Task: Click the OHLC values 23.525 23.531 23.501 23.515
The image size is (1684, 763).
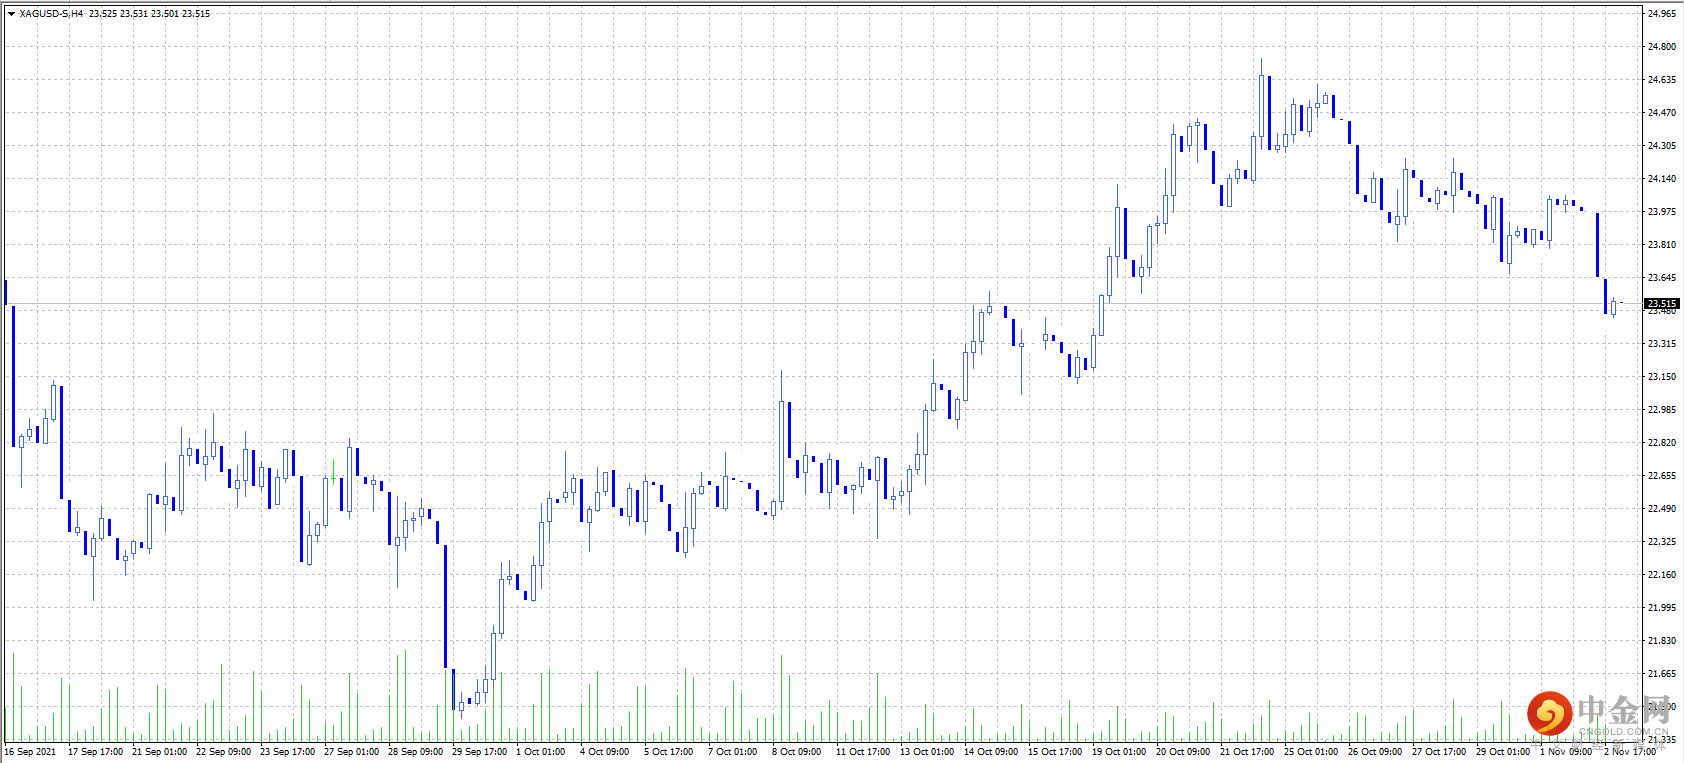Action: [x=150, y=14]
